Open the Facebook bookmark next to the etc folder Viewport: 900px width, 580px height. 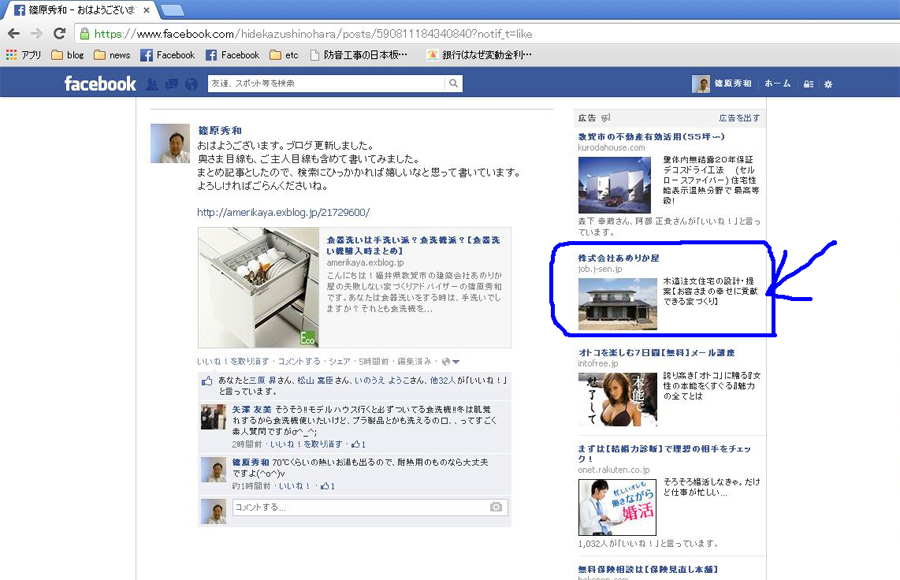click(x=232, y=55)
